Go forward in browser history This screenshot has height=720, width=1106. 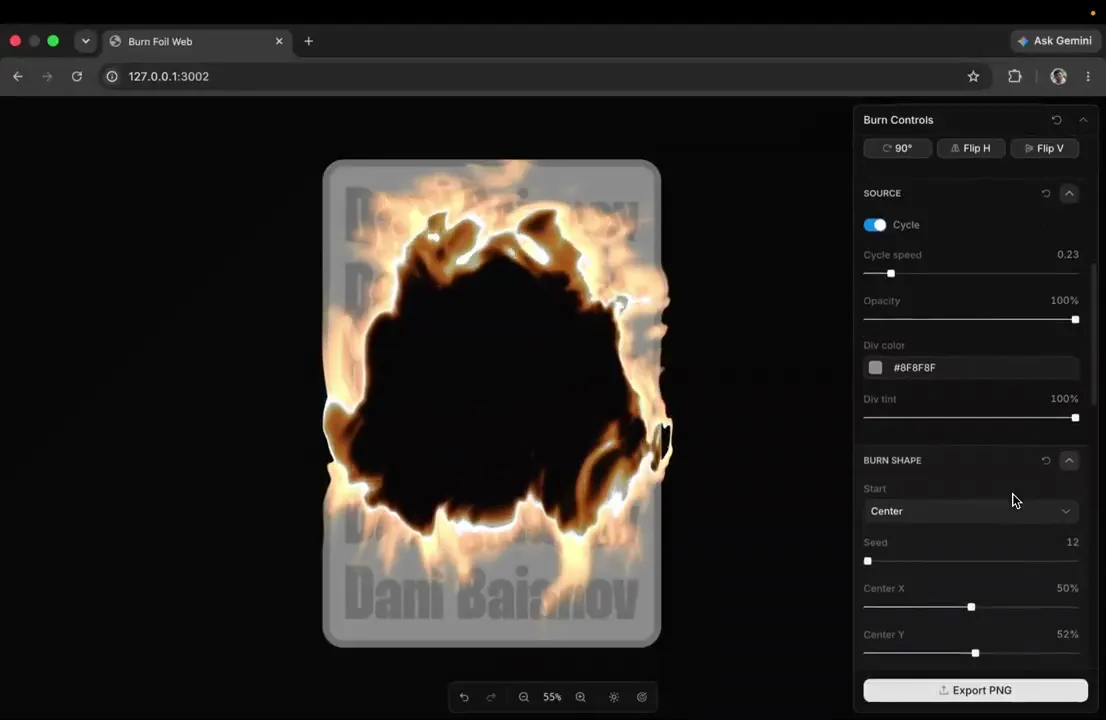click(47, 76)
